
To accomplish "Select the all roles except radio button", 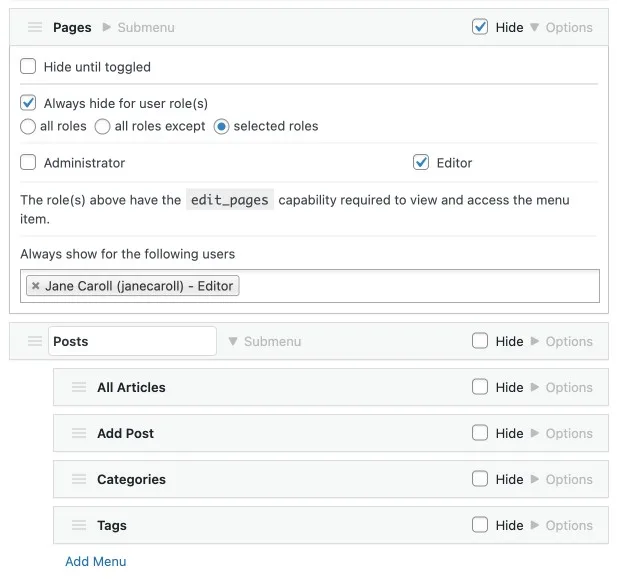I will (102, 127).
